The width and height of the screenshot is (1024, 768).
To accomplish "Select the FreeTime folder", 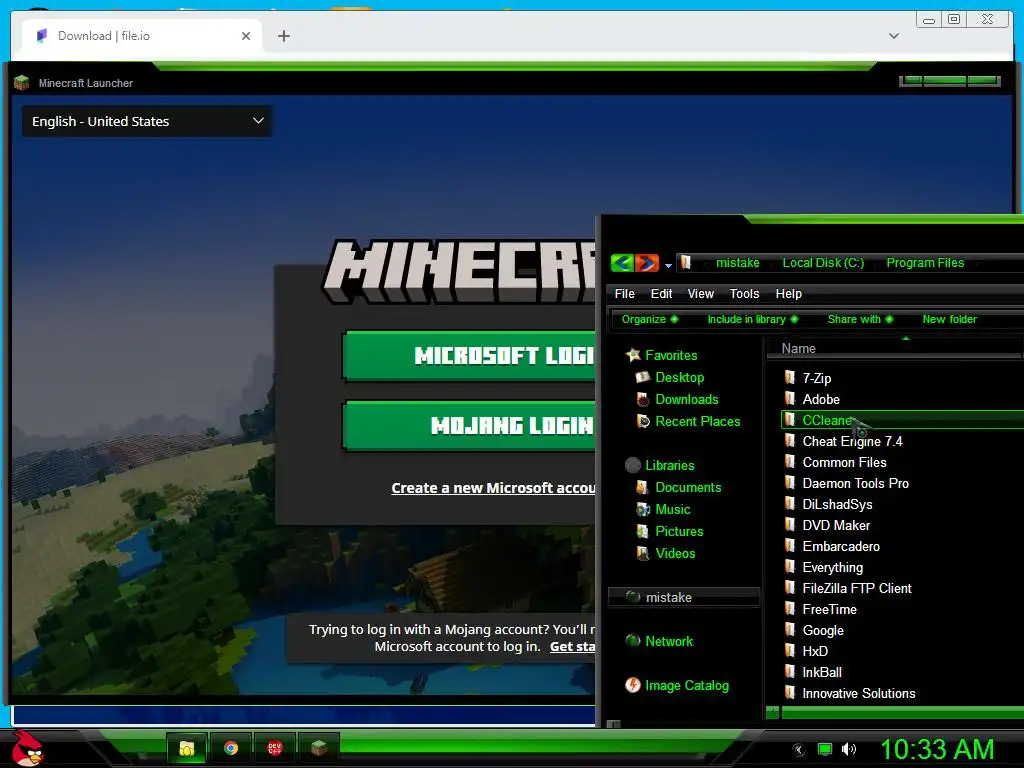I will (829, 609).
